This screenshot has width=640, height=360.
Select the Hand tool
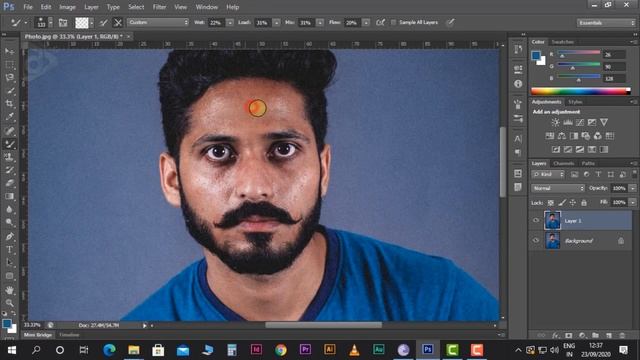pos(9,290)
